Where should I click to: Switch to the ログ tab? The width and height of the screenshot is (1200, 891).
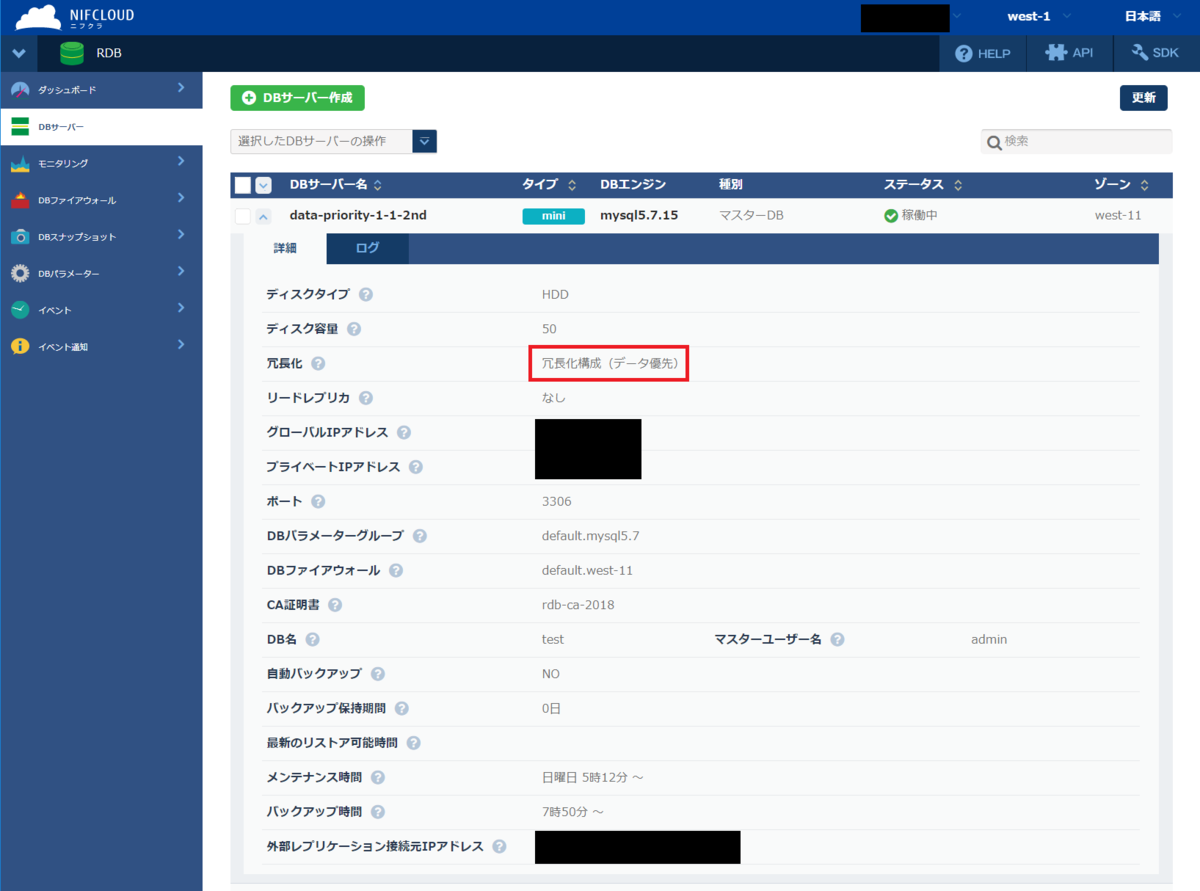[368, 249]
